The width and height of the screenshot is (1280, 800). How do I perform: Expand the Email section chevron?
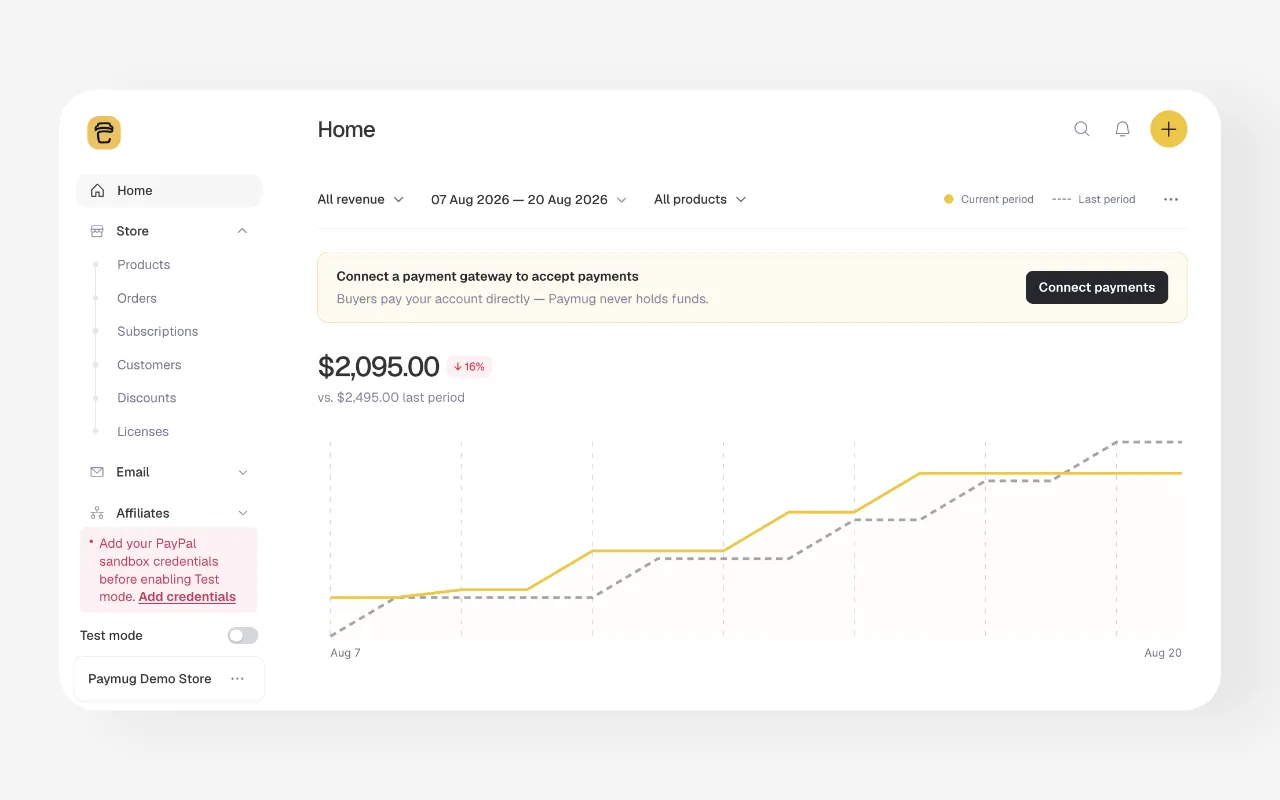pos(242,472)
